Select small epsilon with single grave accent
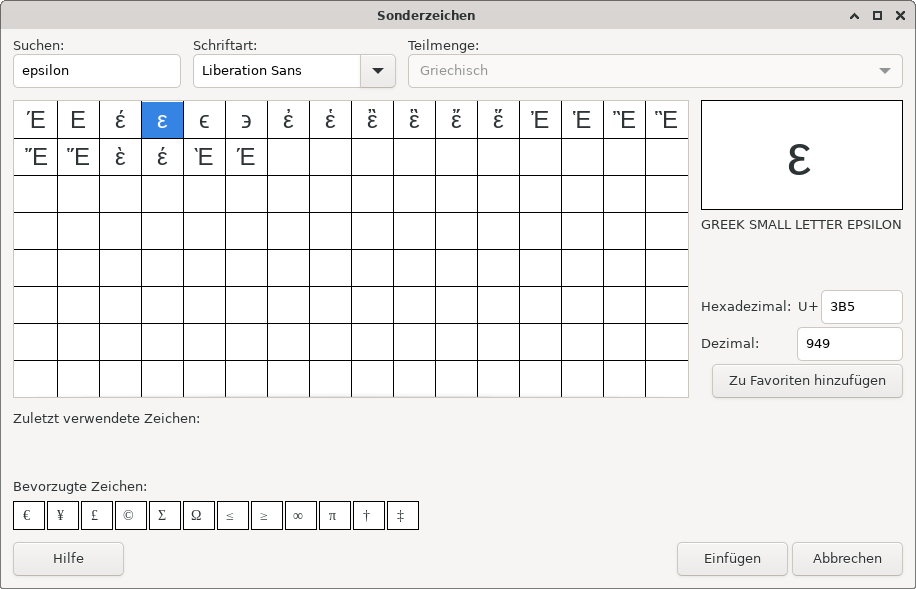The height and width of the screenshot is (589, 916). tap(120, 157)
